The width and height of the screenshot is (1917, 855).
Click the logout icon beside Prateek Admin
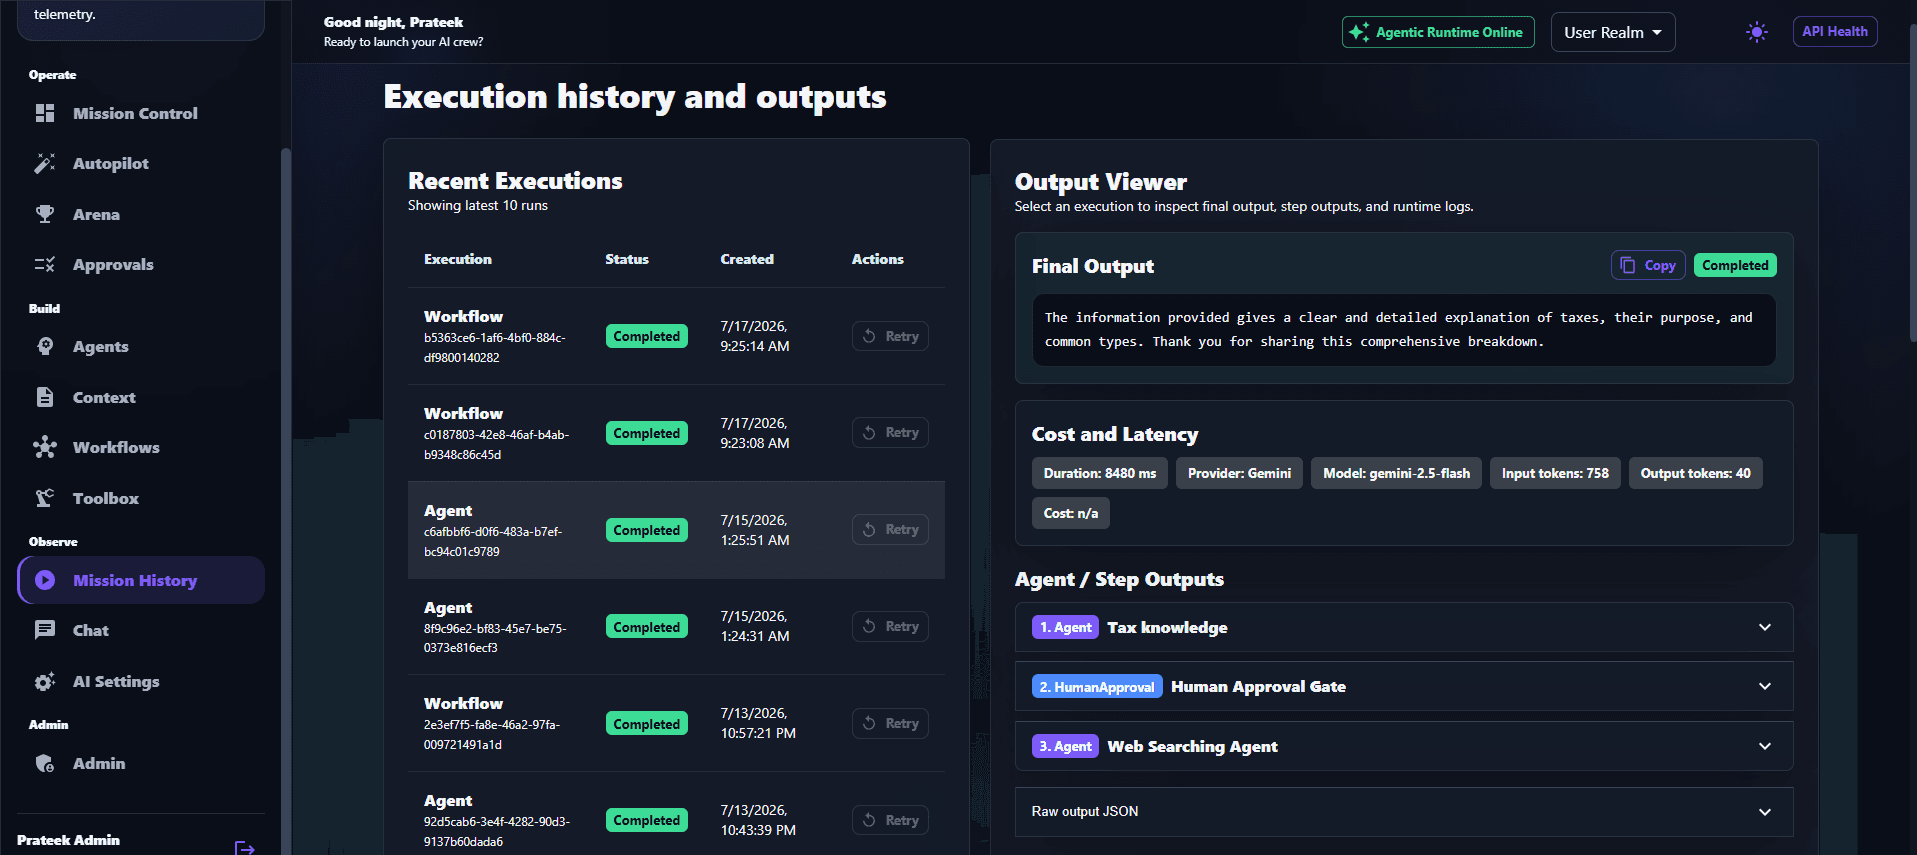(x=245, y=848)
